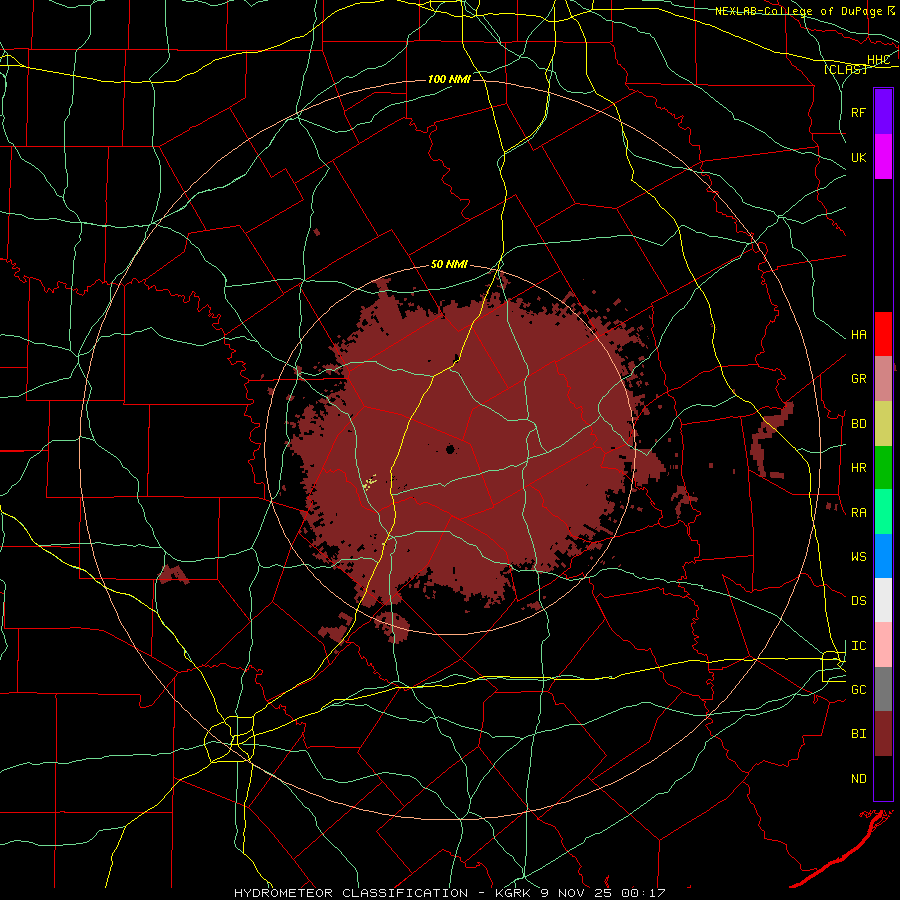The height and width of the screenshot is (900, 900).
Task: Pick the HR green legend swatch
Action: [883, 467]
